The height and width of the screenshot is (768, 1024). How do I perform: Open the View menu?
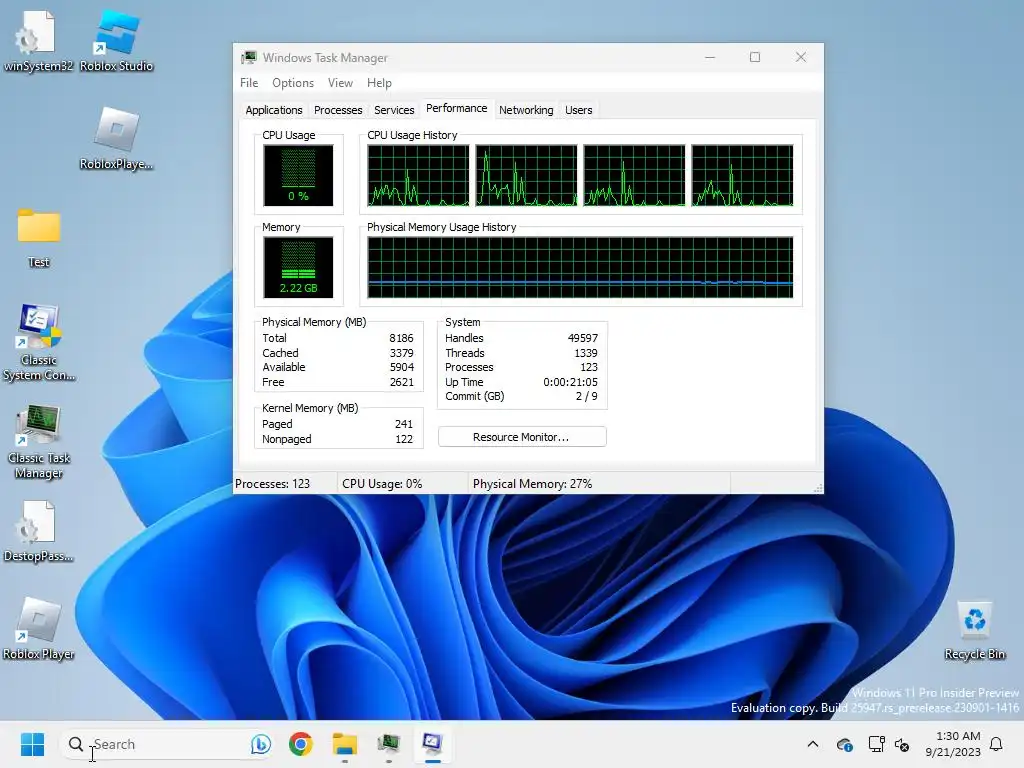(x=340, y=83)
